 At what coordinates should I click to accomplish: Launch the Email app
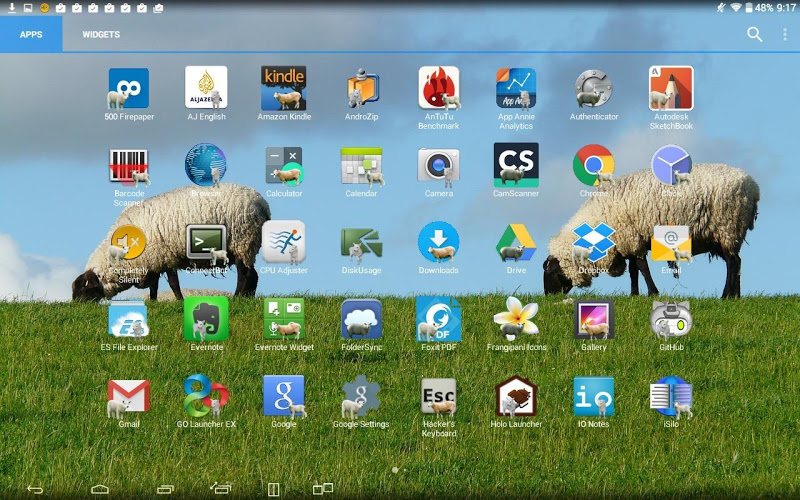(671, 243)
